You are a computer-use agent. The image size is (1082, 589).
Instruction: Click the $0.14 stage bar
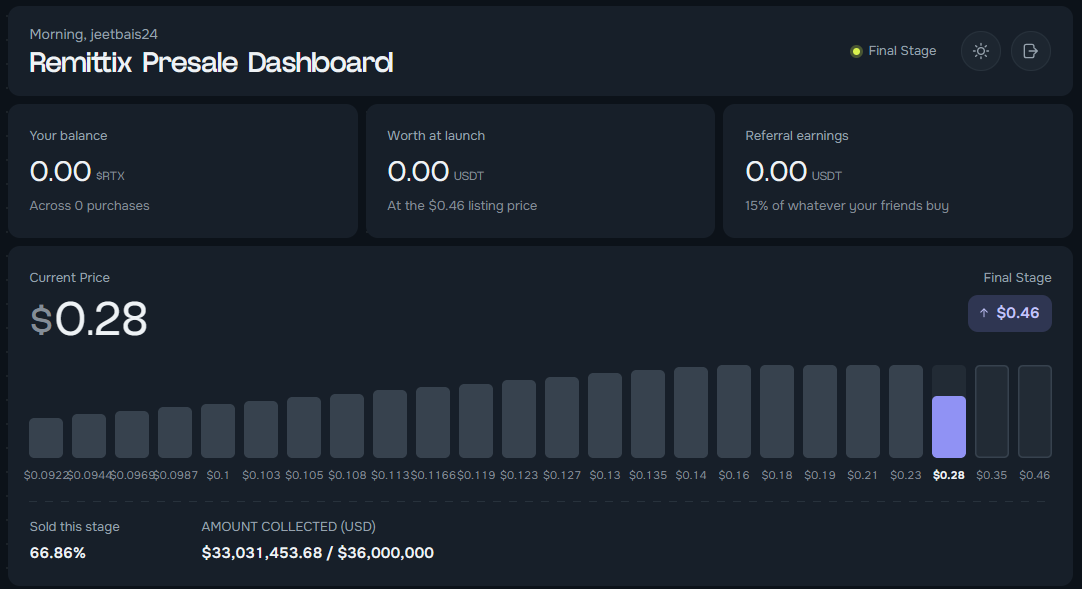click(x=691, y=412)
